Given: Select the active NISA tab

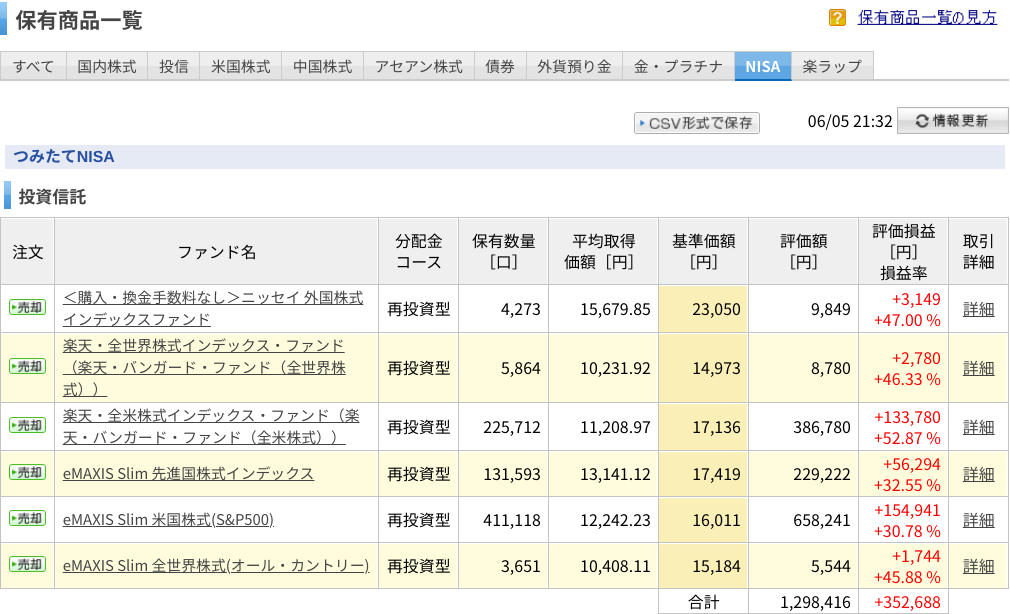Looking at the screenshot, I should point(763,66).
